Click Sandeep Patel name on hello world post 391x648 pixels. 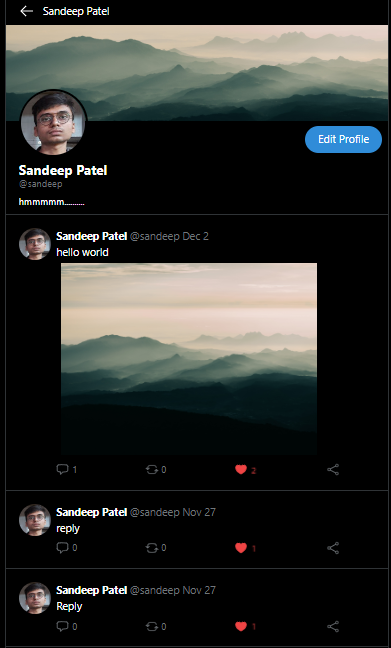(x=91, y=236)
